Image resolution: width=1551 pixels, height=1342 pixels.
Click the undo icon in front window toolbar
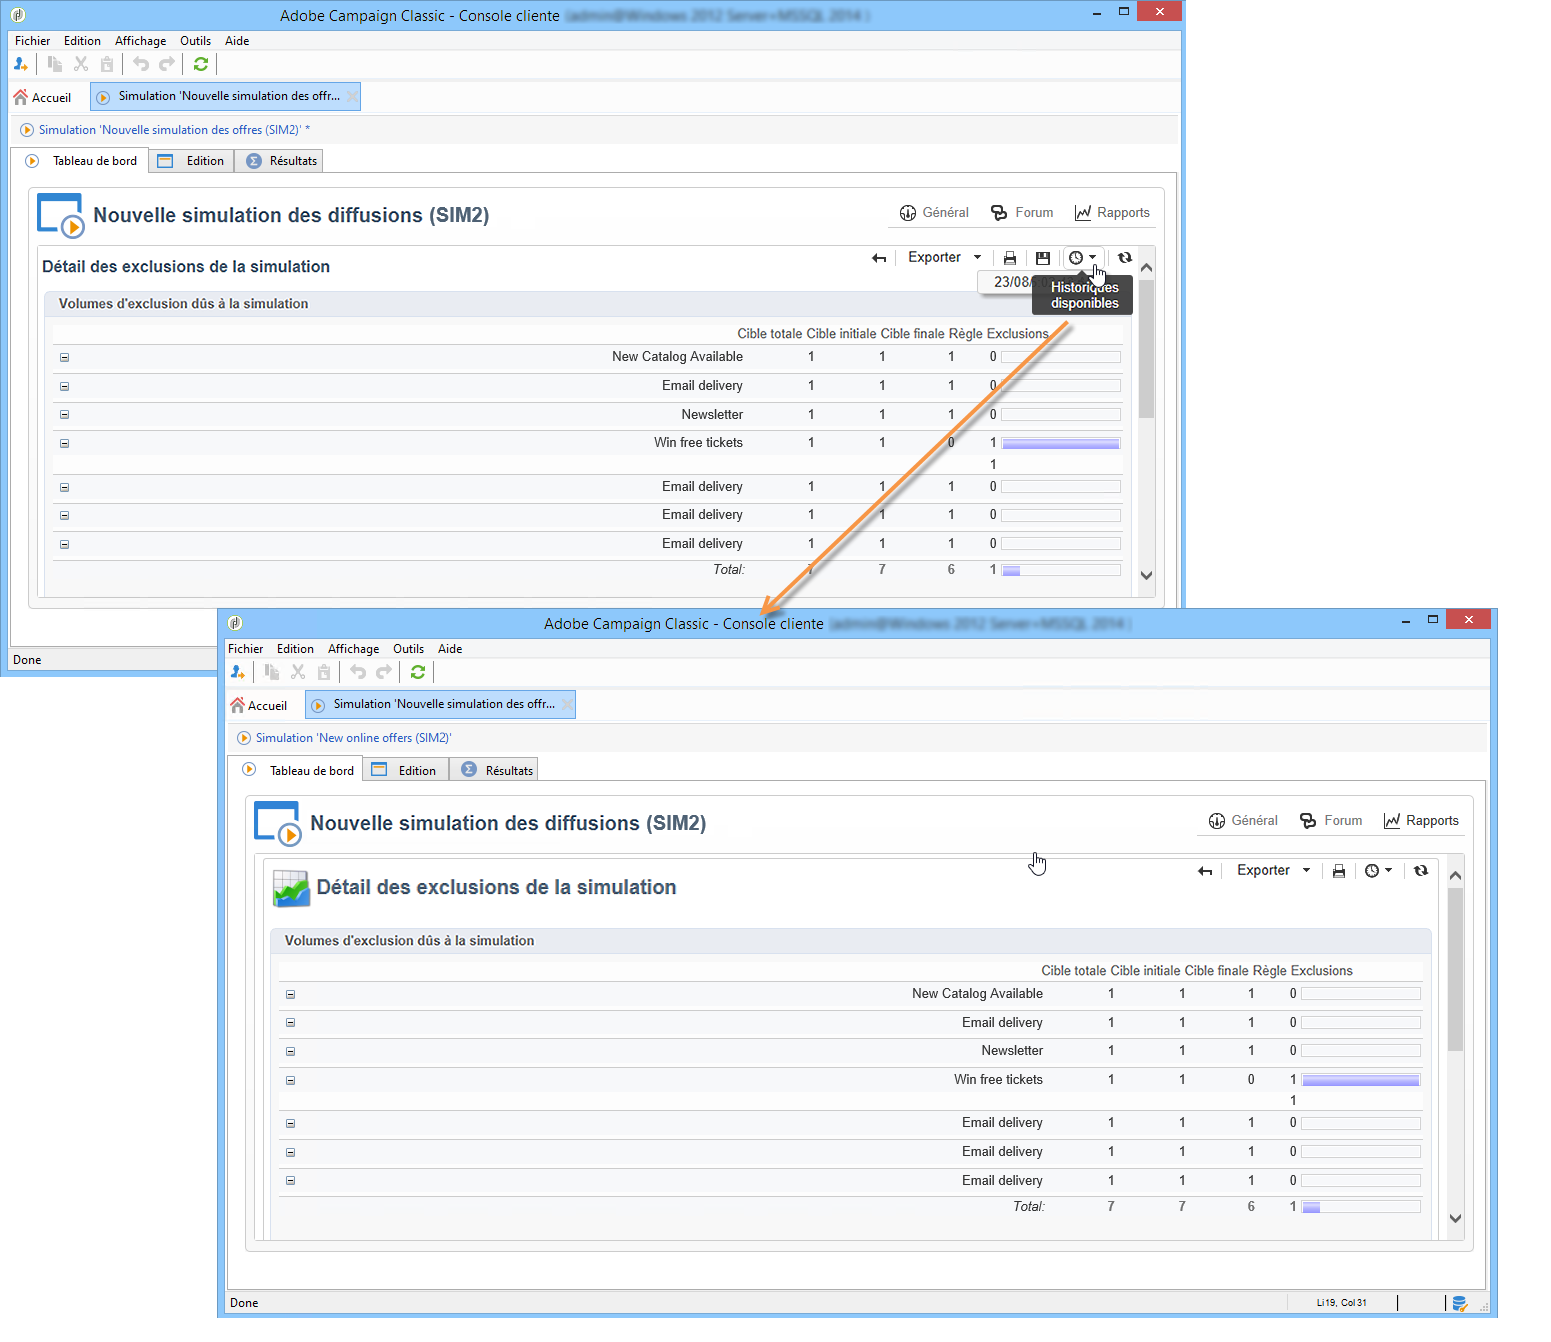pos(358,672)
